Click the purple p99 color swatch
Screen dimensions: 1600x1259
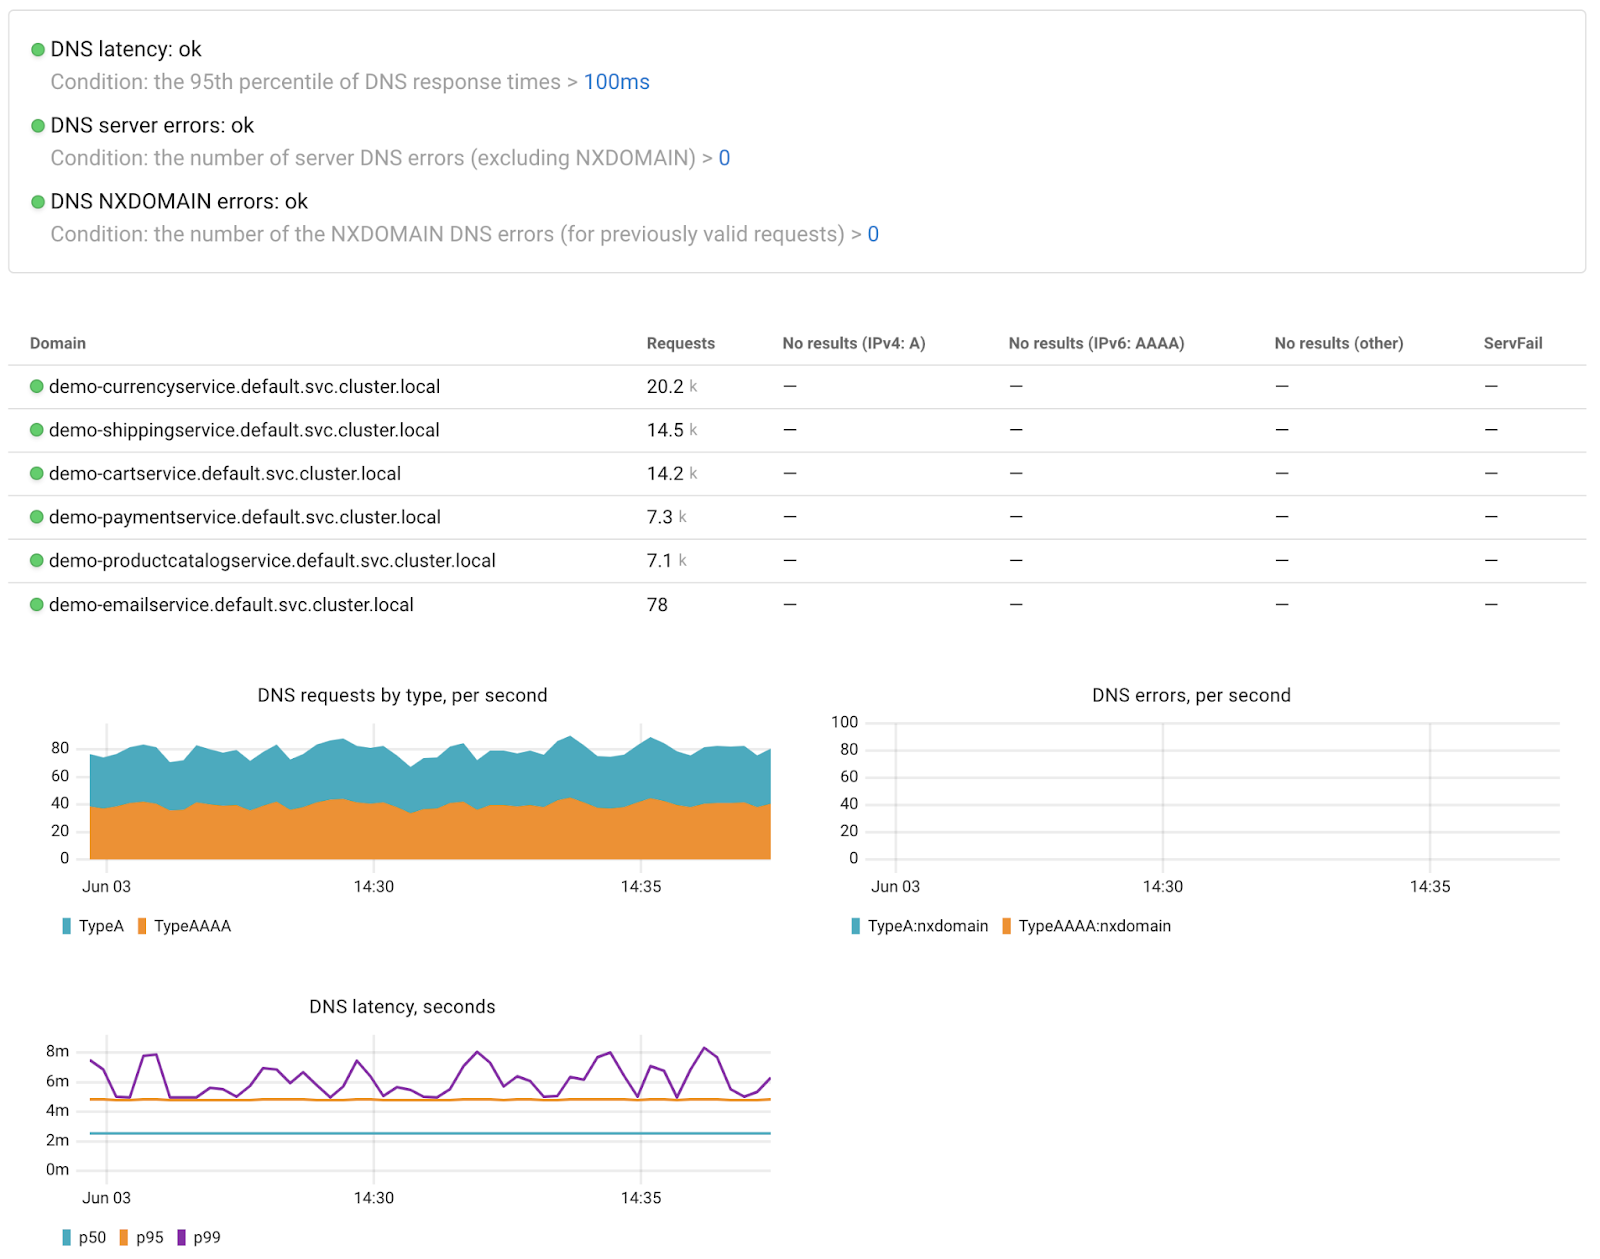[x=181, y=1237]
